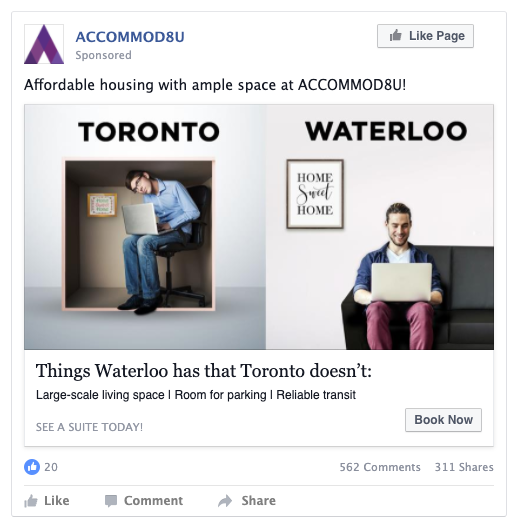Click the Sponsored label
512x528 pixels.
click(x=103, y=55)
